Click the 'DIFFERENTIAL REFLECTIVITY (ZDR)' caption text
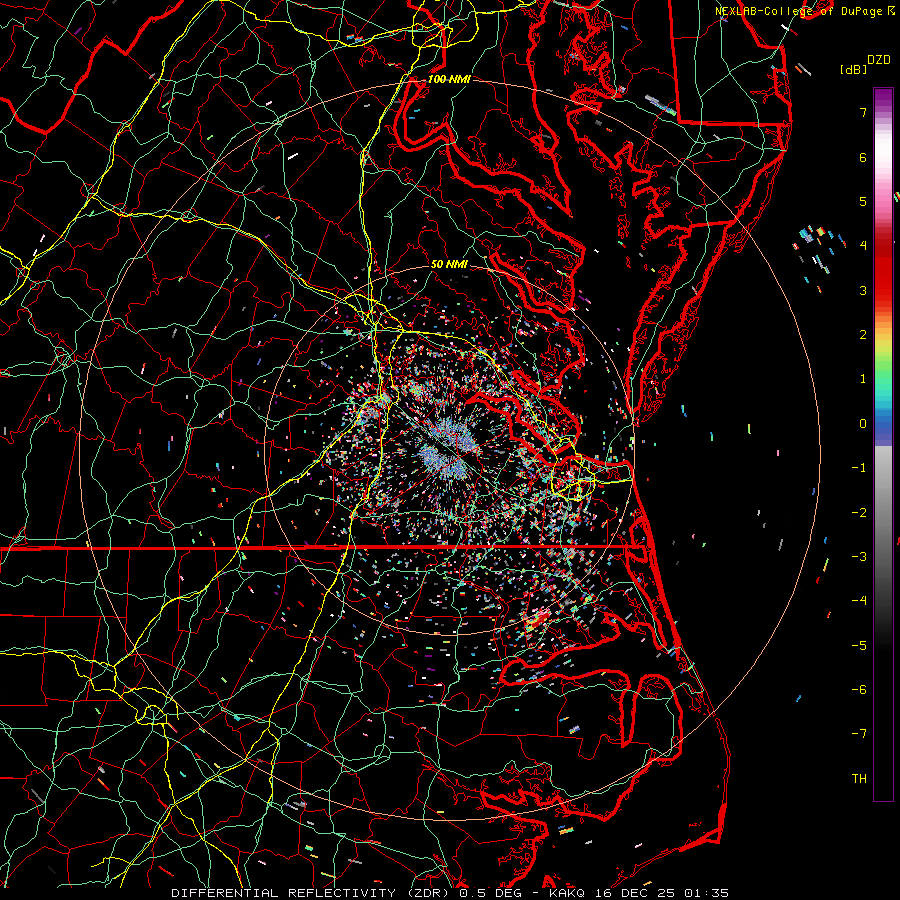900x900 pixels. pyautogui.click(x=312, y=893)
